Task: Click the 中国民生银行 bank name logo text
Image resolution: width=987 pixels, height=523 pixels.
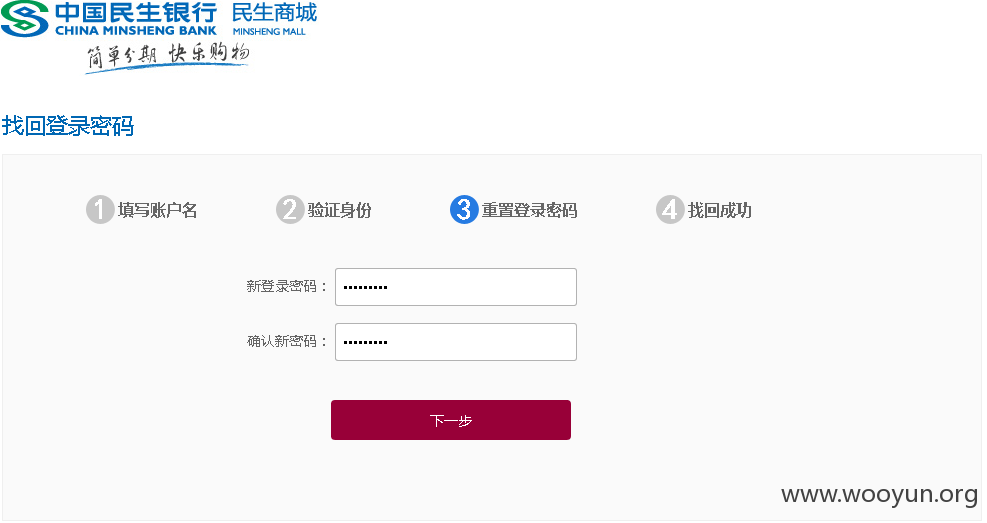Action: pos(136,12)
